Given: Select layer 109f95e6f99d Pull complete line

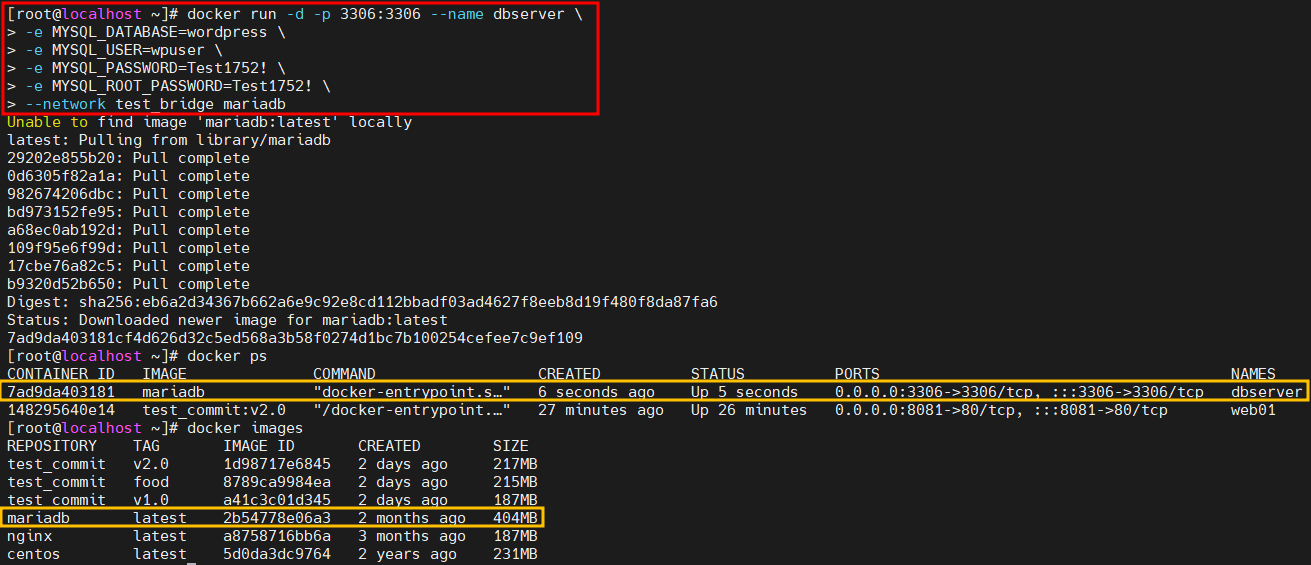Looking at the screenshot, I should (128, 248).
